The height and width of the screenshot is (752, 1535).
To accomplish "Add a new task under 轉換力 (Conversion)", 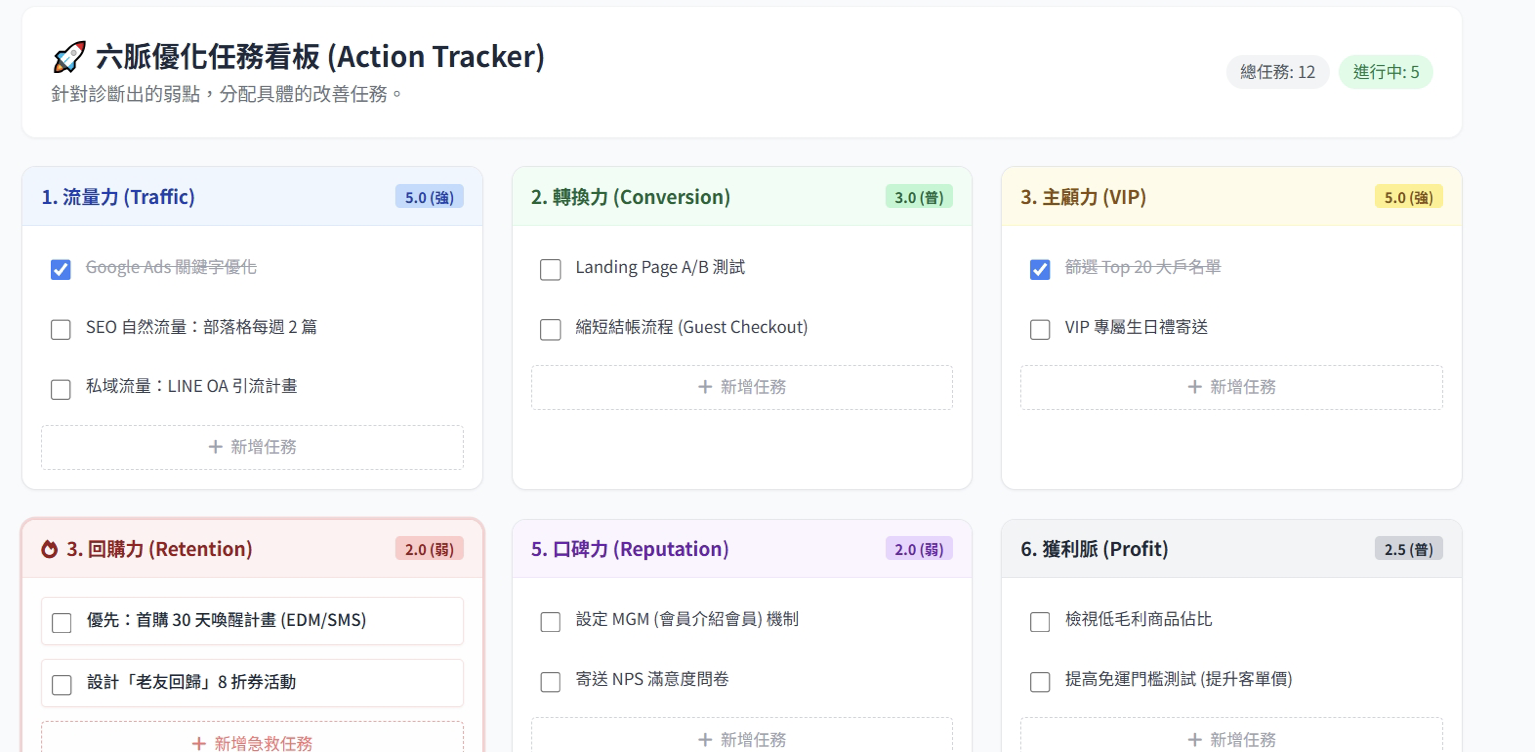I will [741, 387].
